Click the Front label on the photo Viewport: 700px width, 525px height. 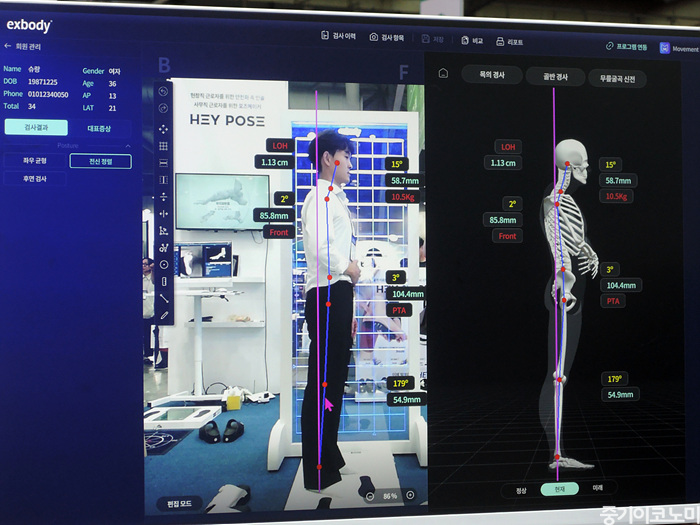(x=279, y=232)
